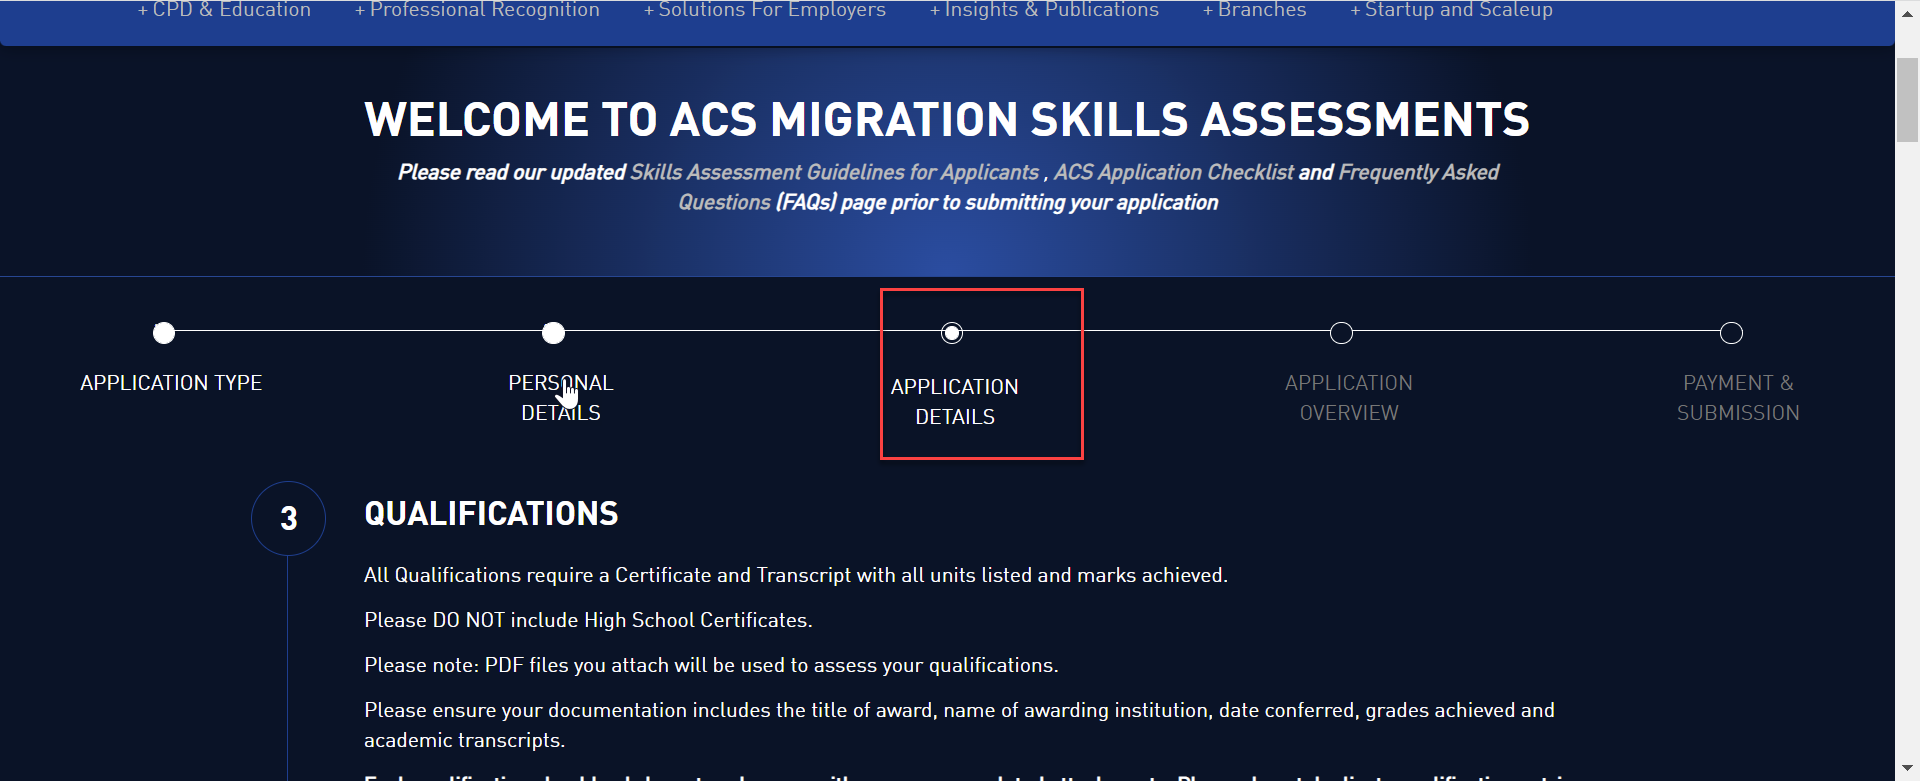The height and width of the screenshot is (781, 1920).
Task: Open the ACS Application Checklist link
Action: 1174,172
